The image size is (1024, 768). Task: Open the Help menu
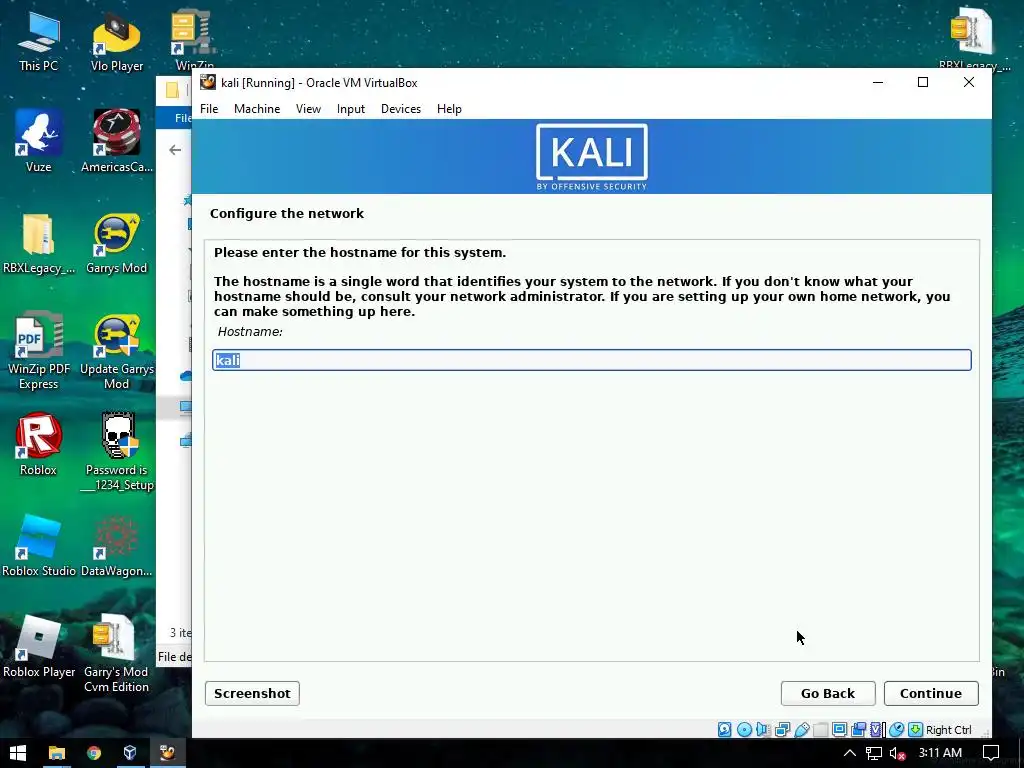[449, 109]
